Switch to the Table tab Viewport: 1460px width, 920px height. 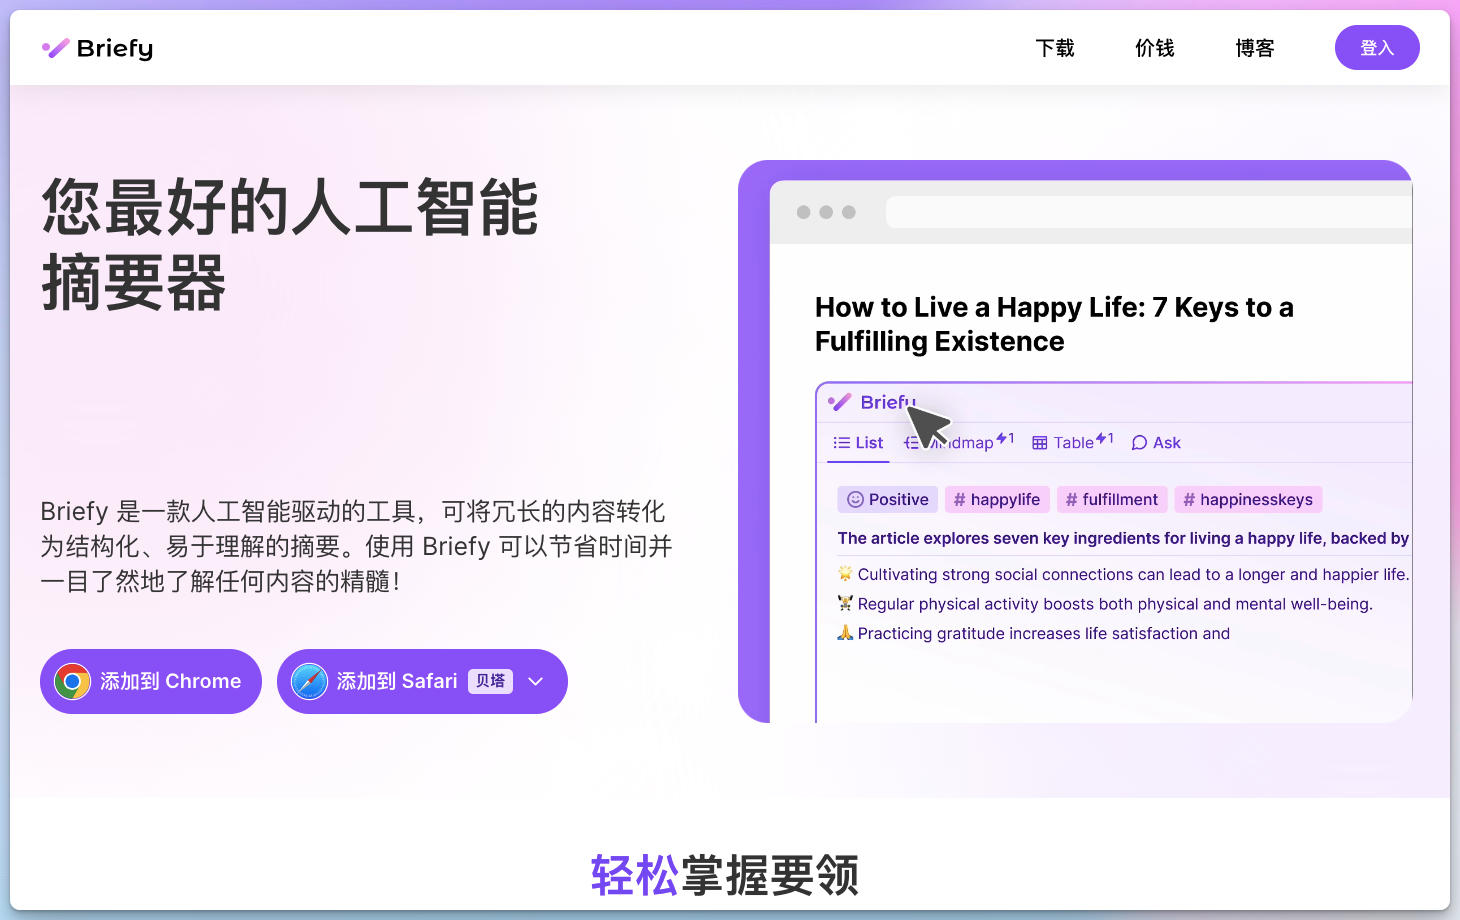point(1073,443)
